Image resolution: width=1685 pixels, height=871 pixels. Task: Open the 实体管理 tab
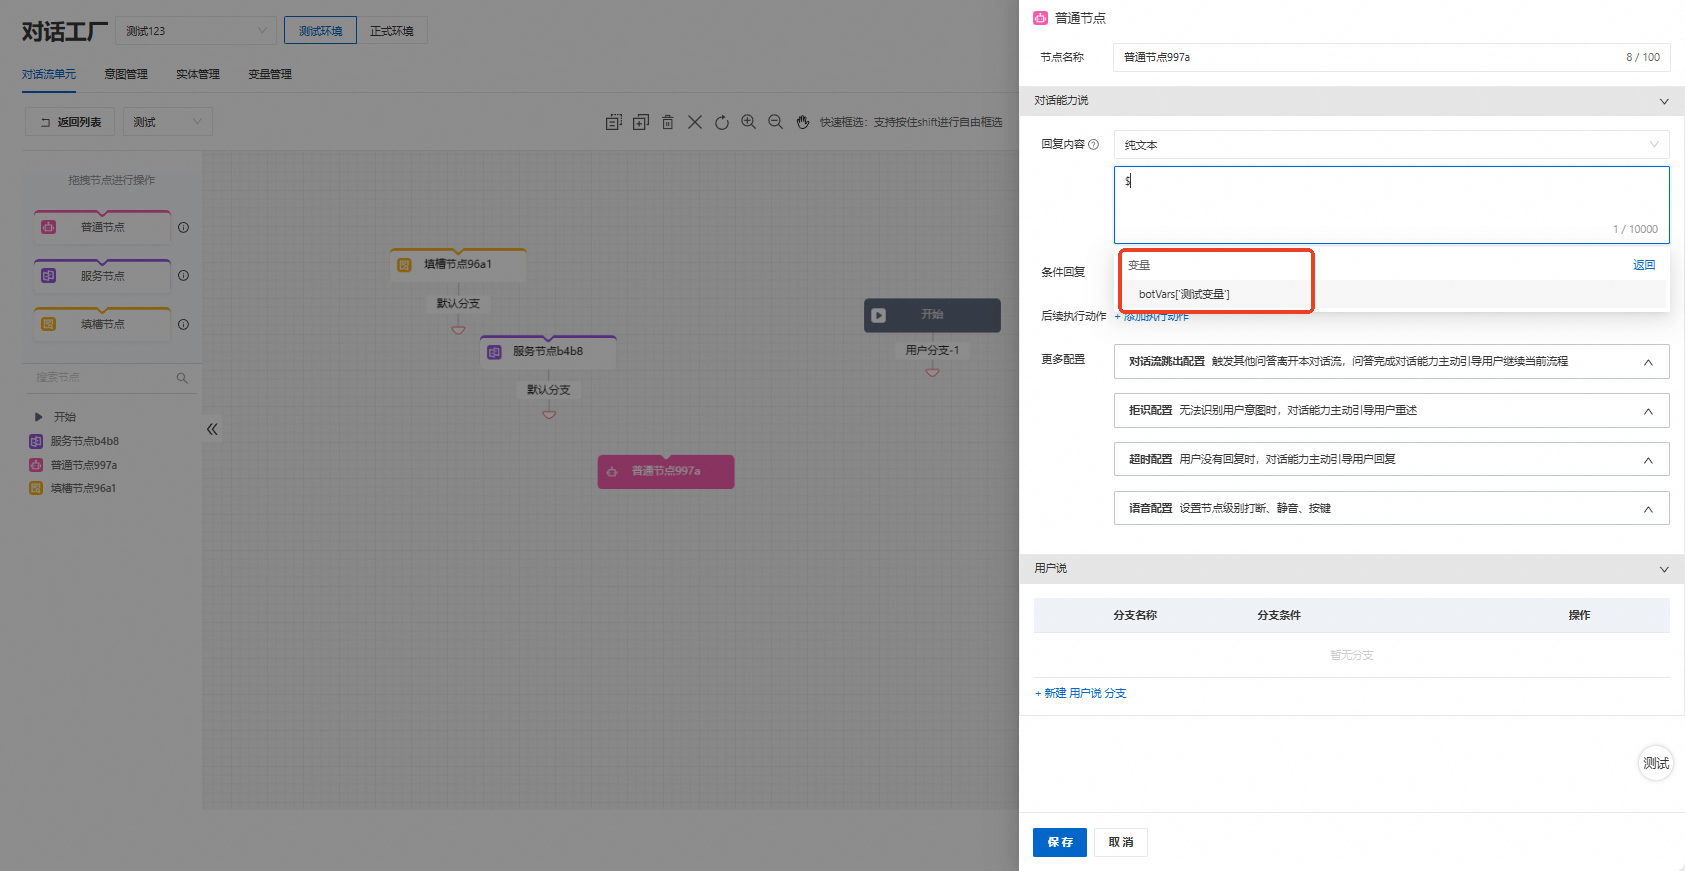click(198, 74)
